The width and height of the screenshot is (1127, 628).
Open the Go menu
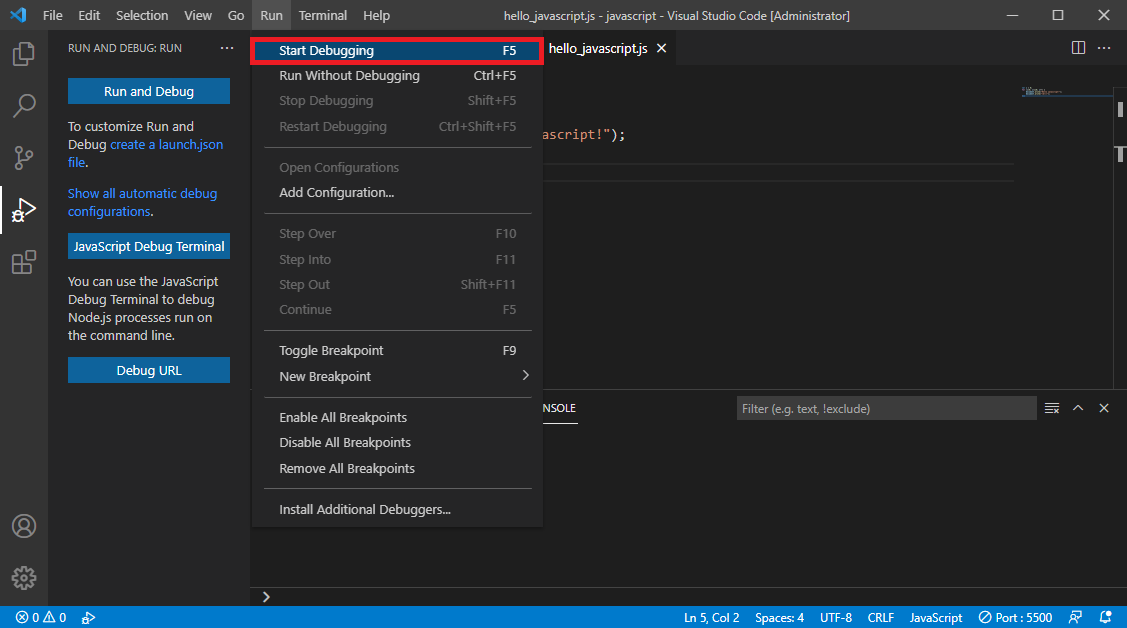point(236,15)
